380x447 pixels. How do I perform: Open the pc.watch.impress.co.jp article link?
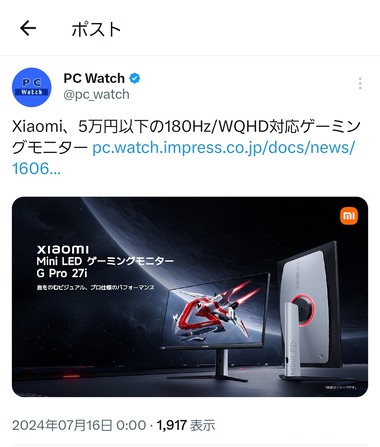click(183, 158)
